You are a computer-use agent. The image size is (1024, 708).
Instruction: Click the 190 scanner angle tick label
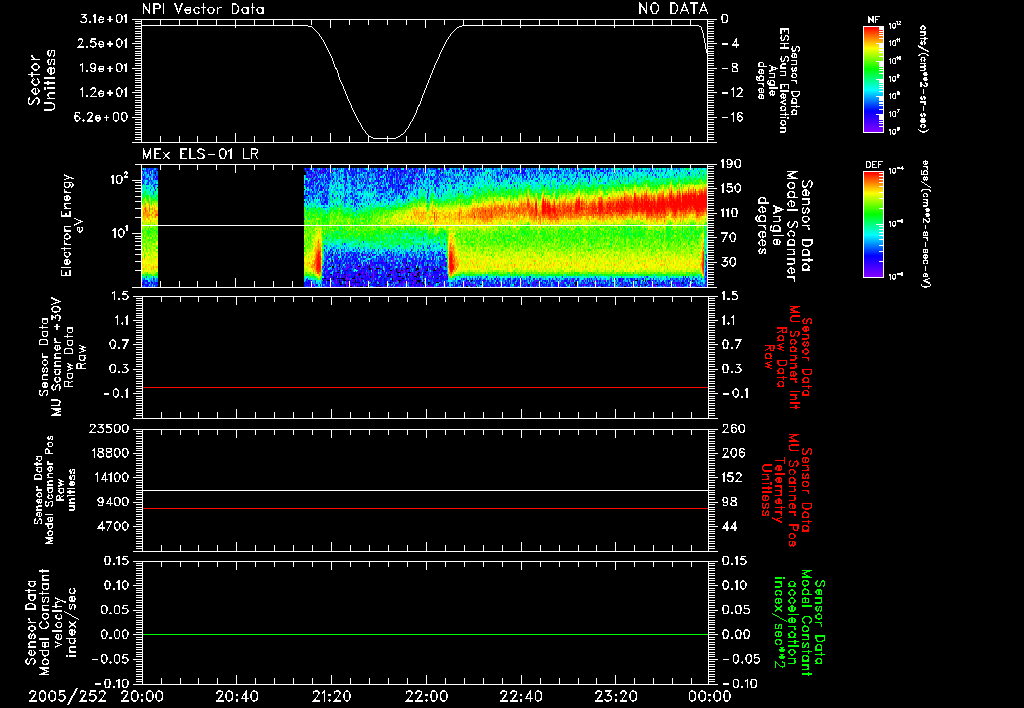pos(731,164)
